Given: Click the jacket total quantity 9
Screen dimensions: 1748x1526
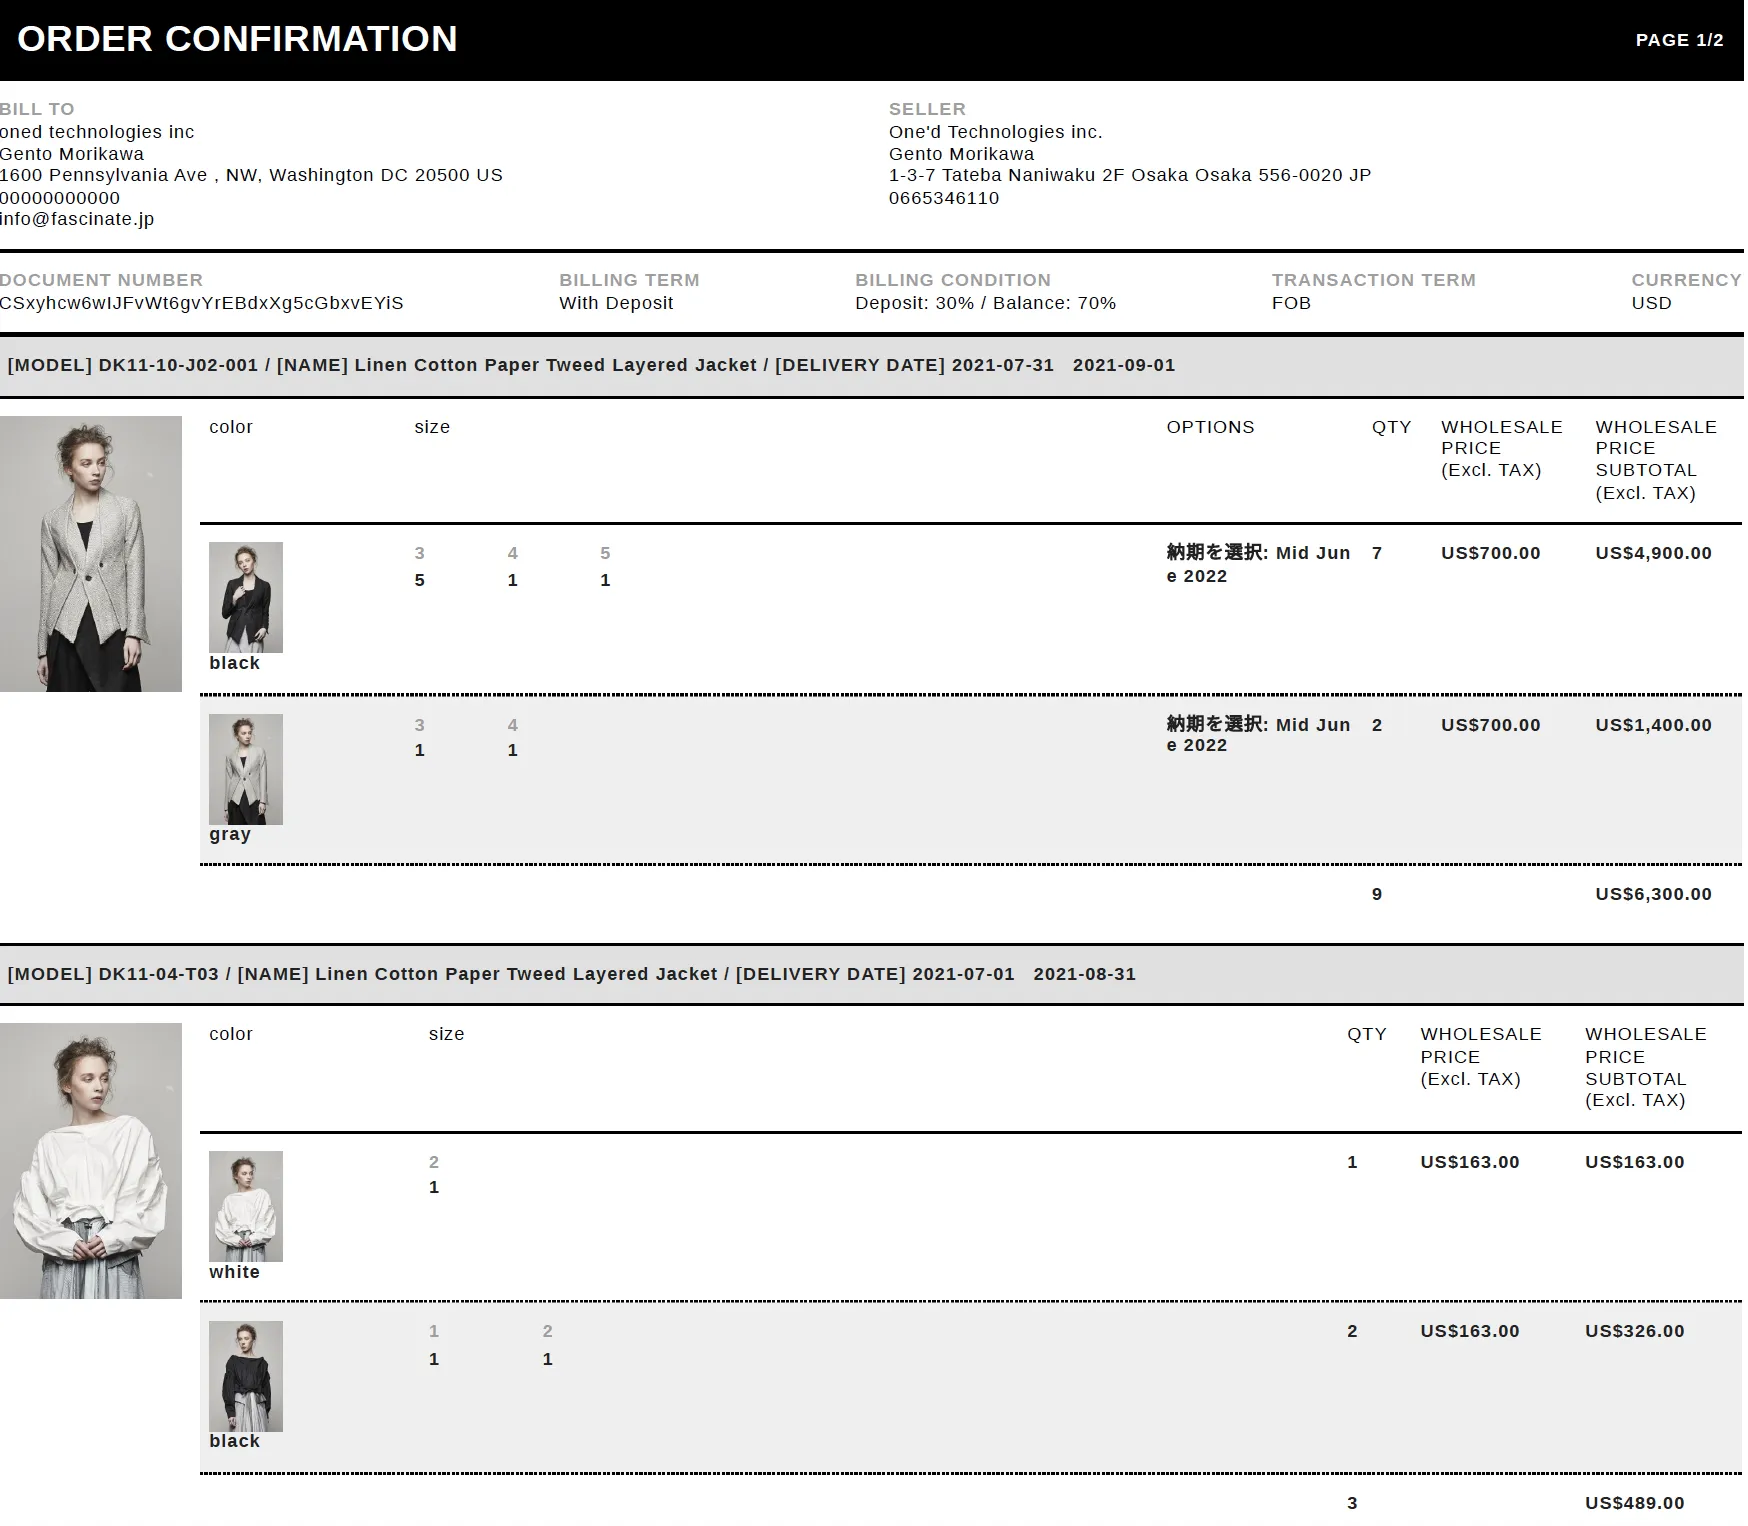Looking at the screenshot, I should [x=1377, y=894].
